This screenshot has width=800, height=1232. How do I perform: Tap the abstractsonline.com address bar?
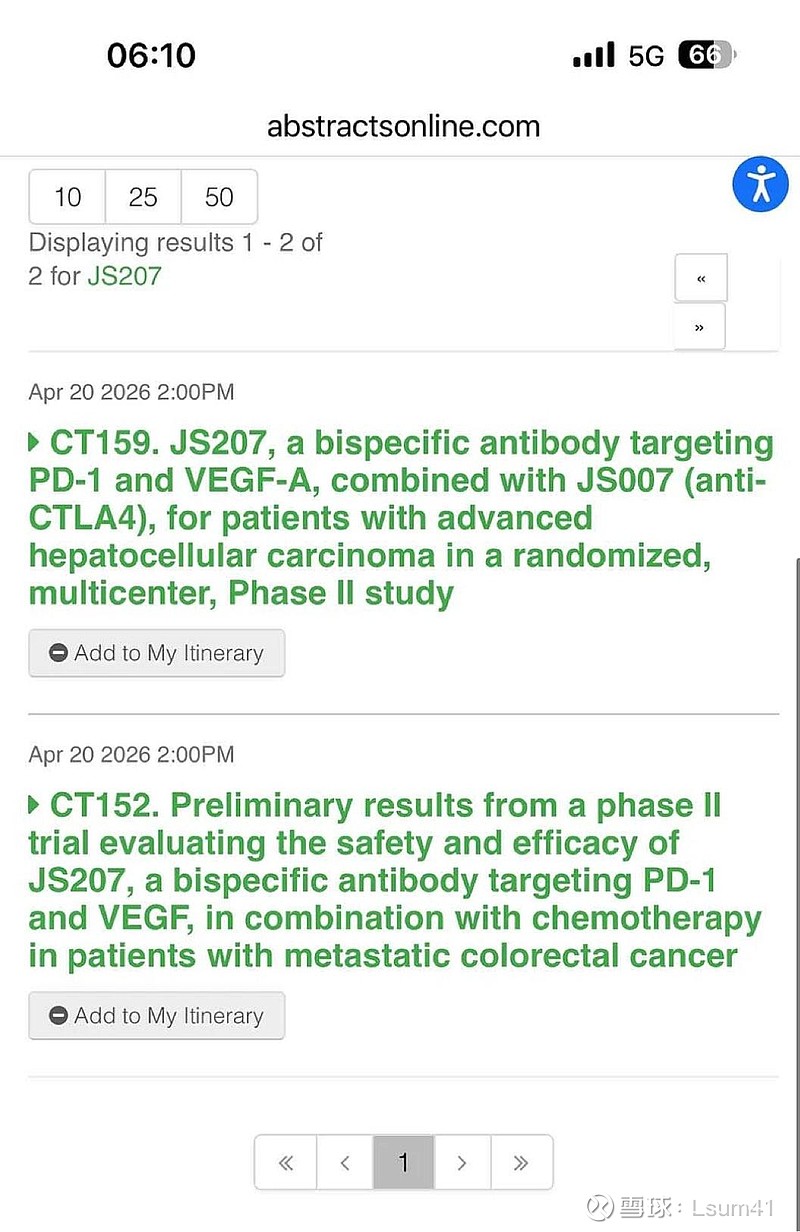403,127
